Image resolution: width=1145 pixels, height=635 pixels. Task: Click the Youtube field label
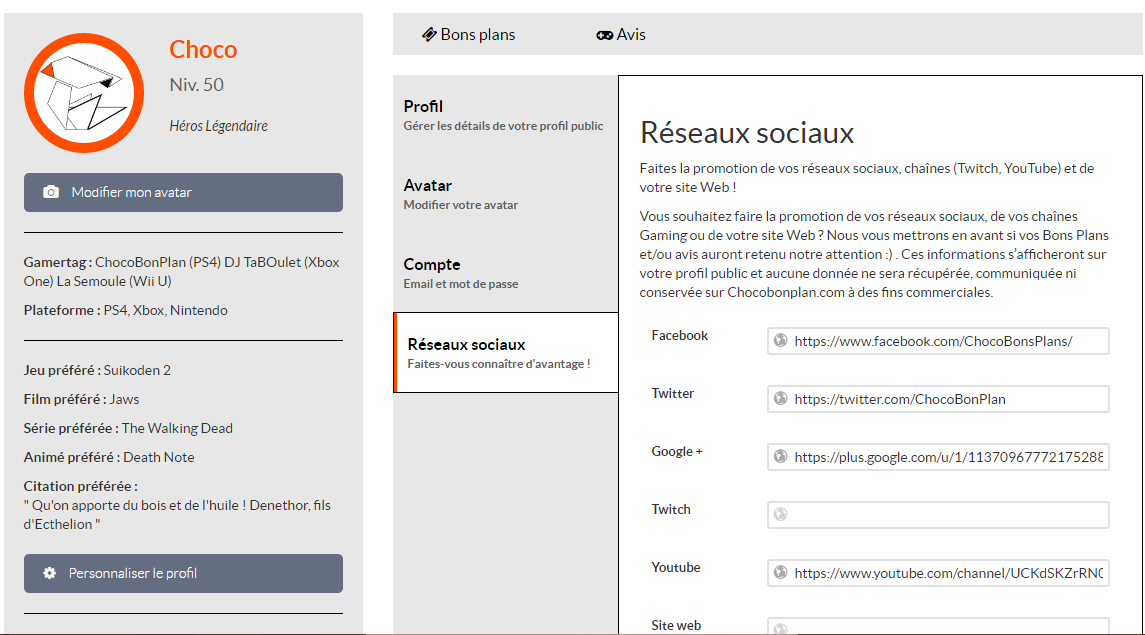pyautogui.click(x=675, y=567)
